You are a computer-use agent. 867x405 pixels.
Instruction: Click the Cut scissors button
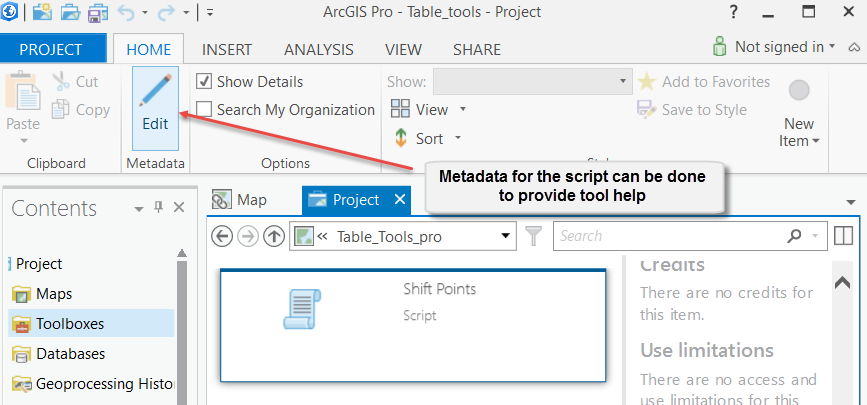point(75,82)
